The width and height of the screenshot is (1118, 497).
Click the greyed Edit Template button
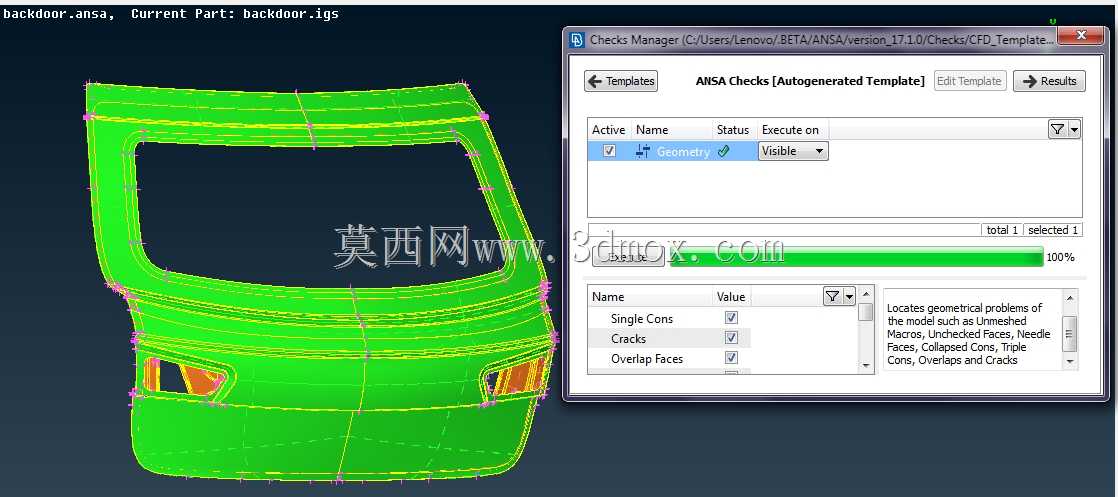point(969,81)
